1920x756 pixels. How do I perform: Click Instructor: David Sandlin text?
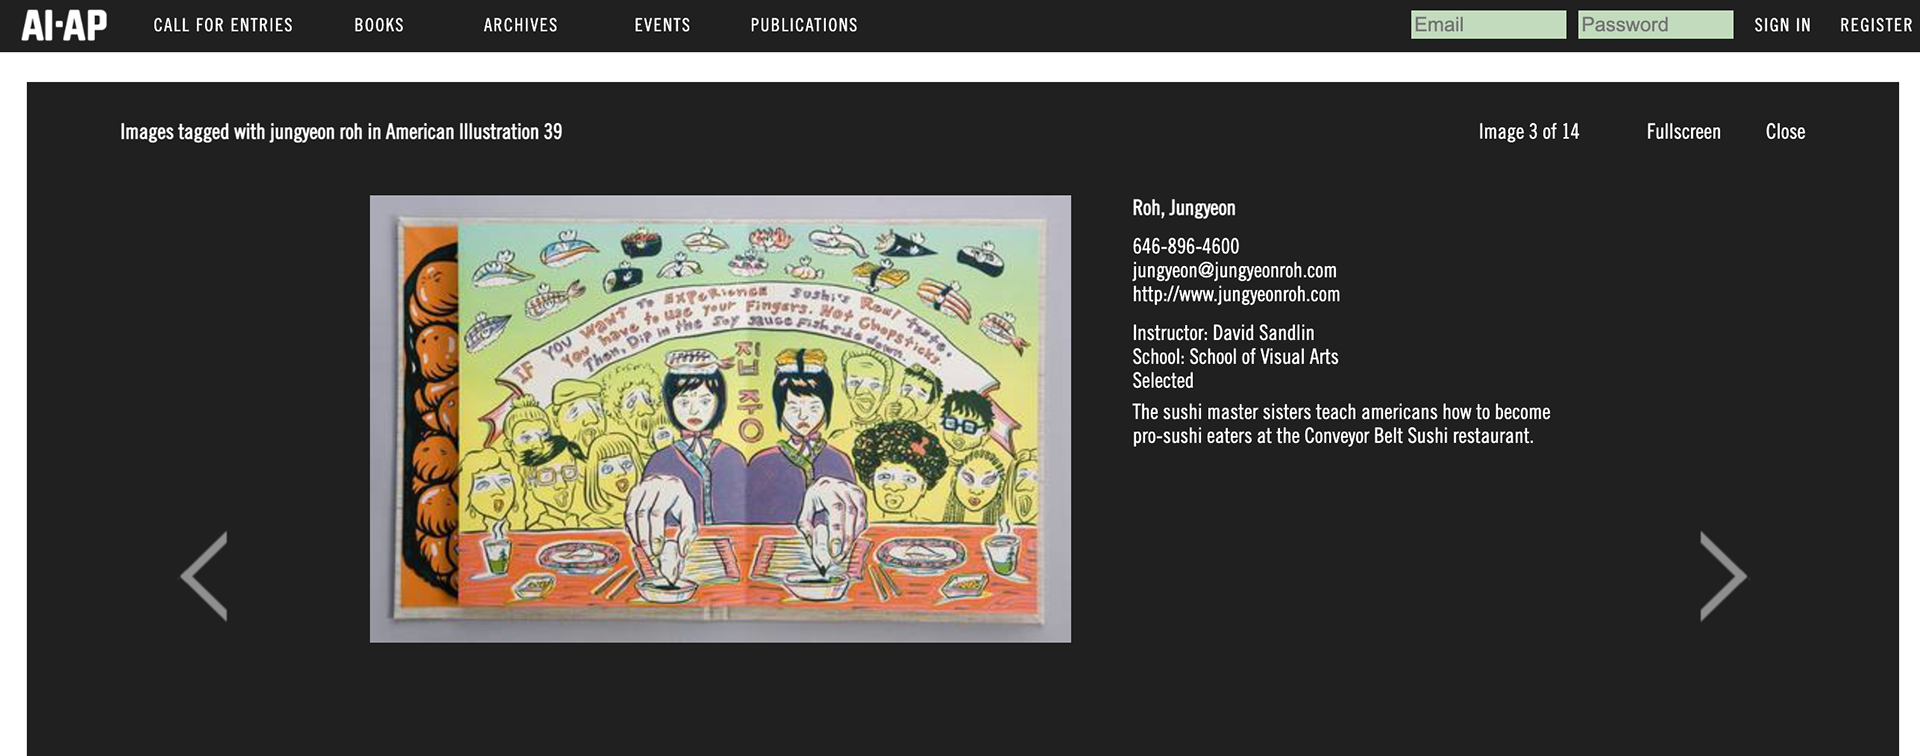[1223, 332]
